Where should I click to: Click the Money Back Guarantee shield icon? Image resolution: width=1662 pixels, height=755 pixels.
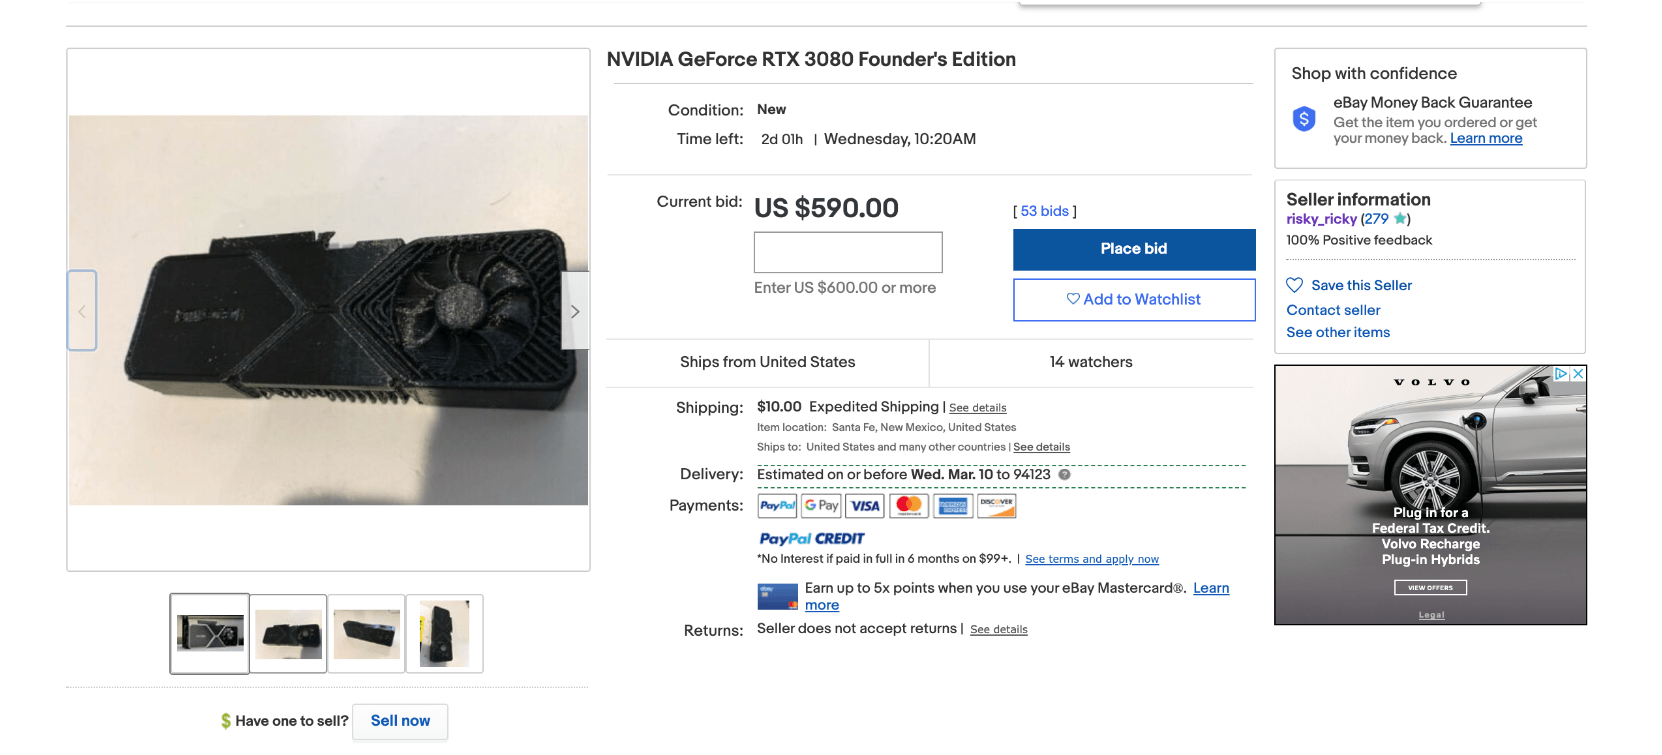[x=1304, y=119]
